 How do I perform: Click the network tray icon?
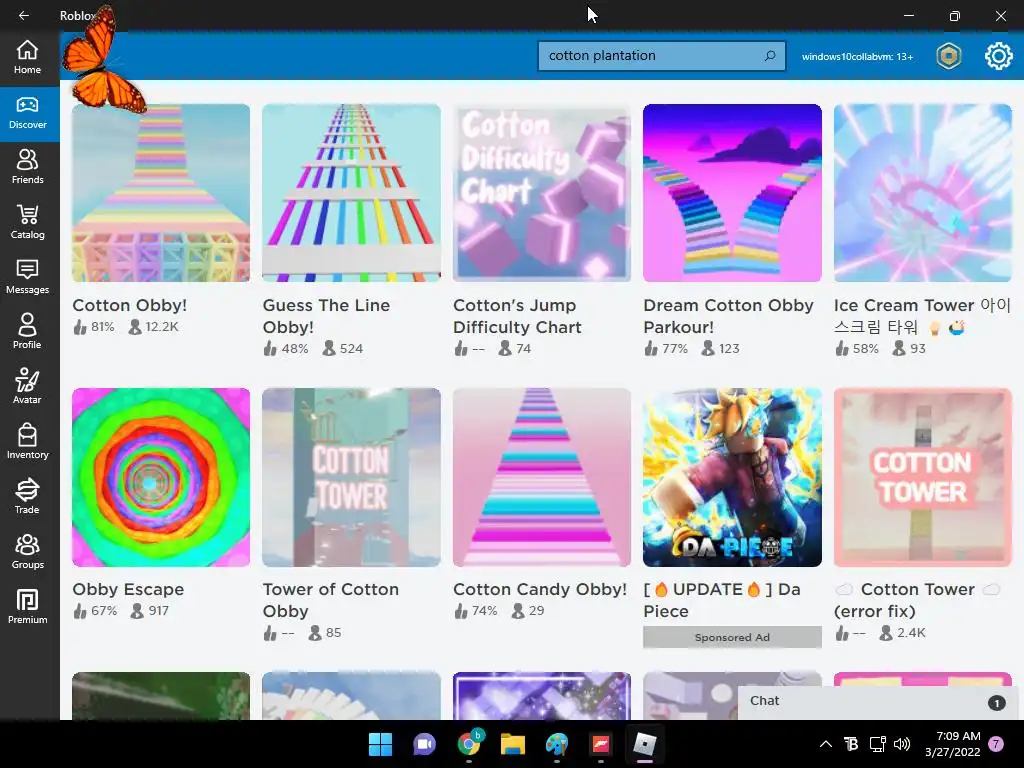click(877, 744)
